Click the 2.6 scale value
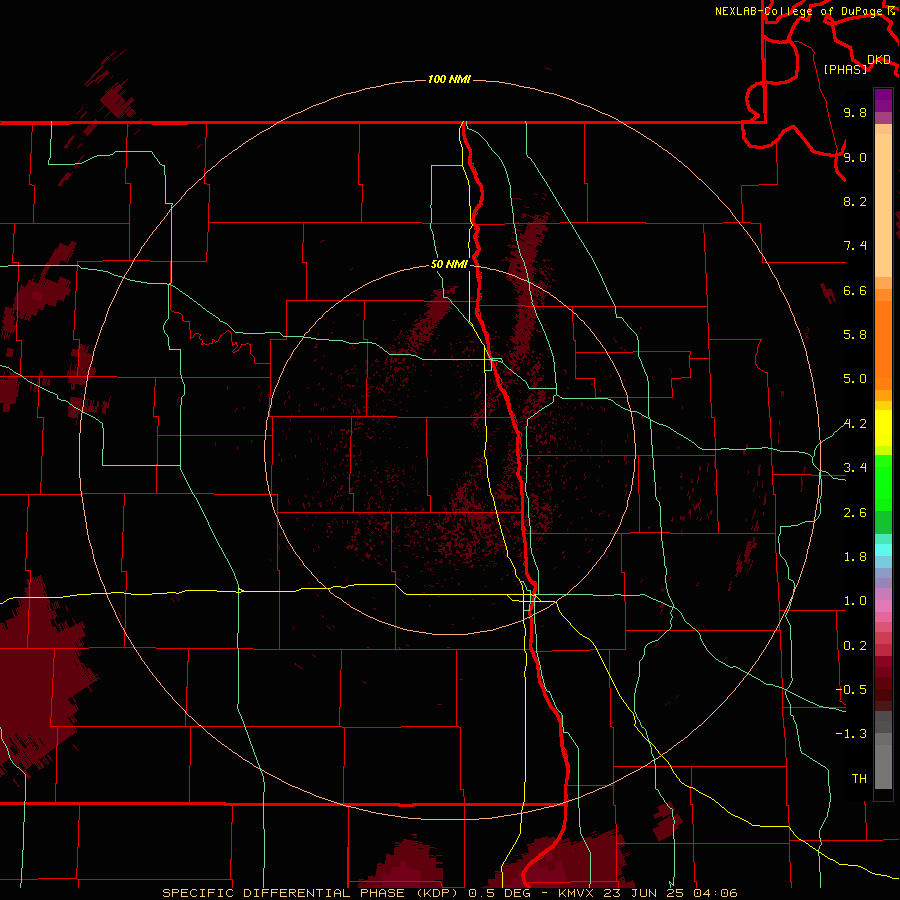The height and width of the screenshot is (900, 900). coord(855,512)
